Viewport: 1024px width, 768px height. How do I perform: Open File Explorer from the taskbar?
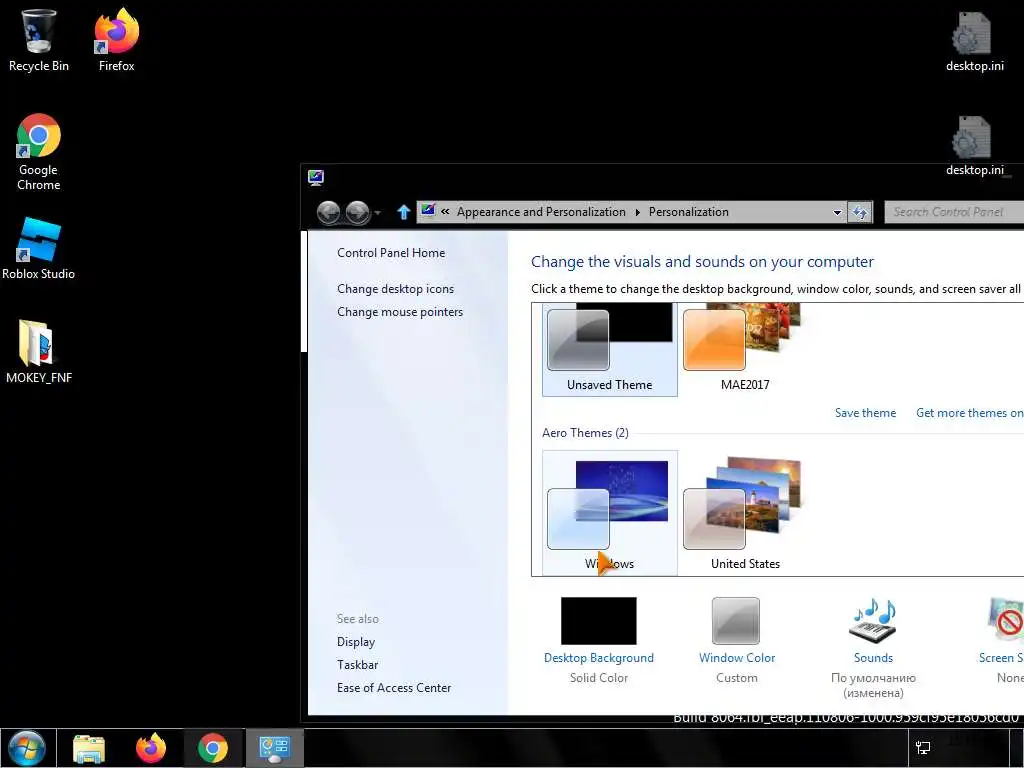[89, 748]
